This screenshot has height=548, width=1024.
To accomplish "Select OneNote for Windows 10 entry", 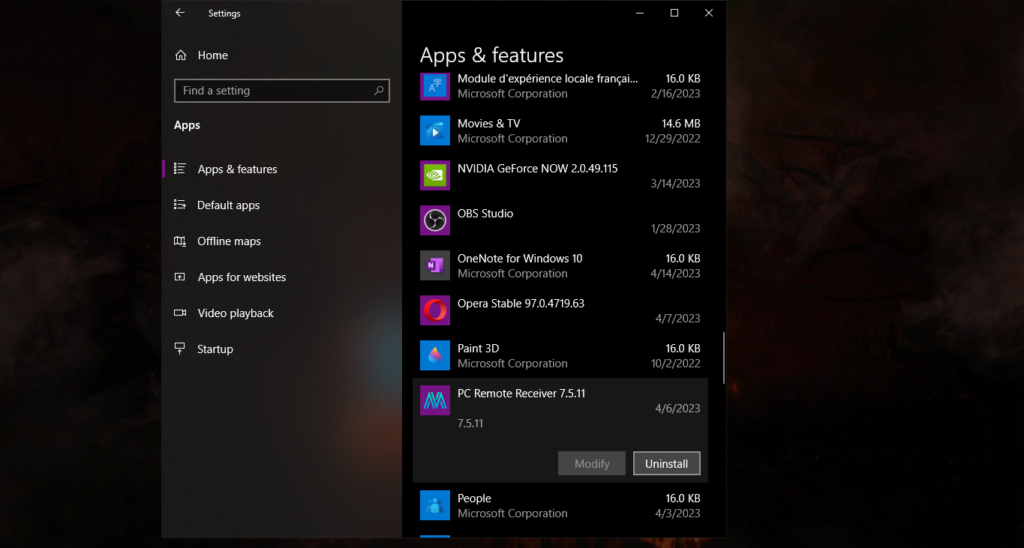I will pyautogui.click(x=520, y=259).
